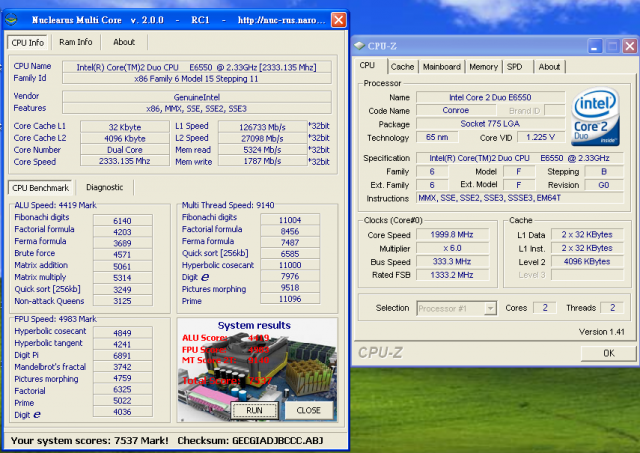
Task: Click the Brute force value 4571
Action: [122, 255]
